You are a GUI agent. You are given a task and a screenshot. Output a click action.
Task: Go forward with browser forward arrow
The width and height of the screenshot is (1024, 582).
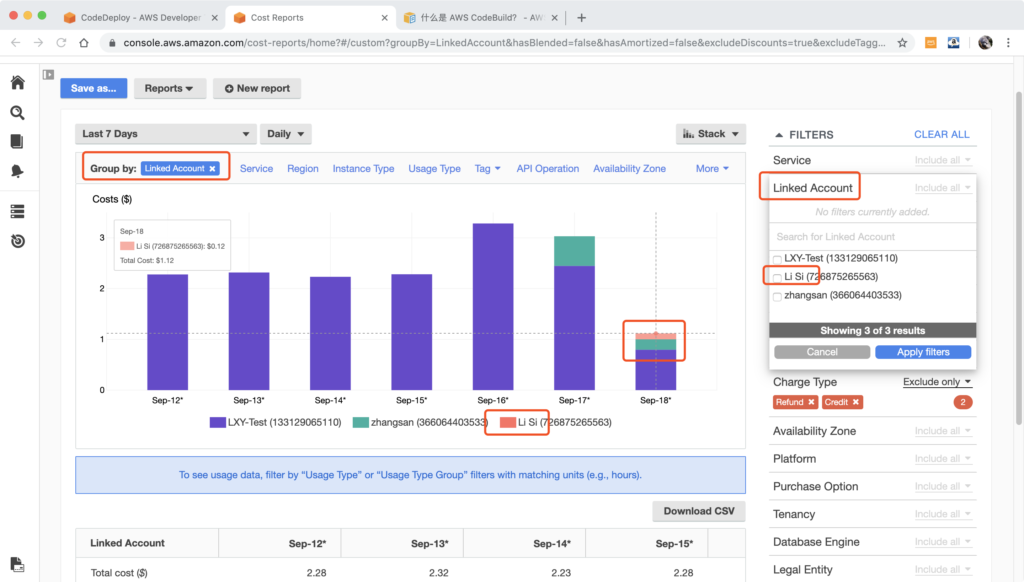click(39, 42)
